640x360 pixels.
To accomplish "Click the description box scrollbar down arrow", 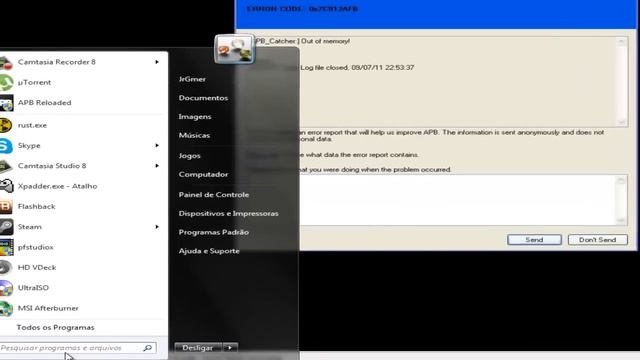I will tap(621, 220).
